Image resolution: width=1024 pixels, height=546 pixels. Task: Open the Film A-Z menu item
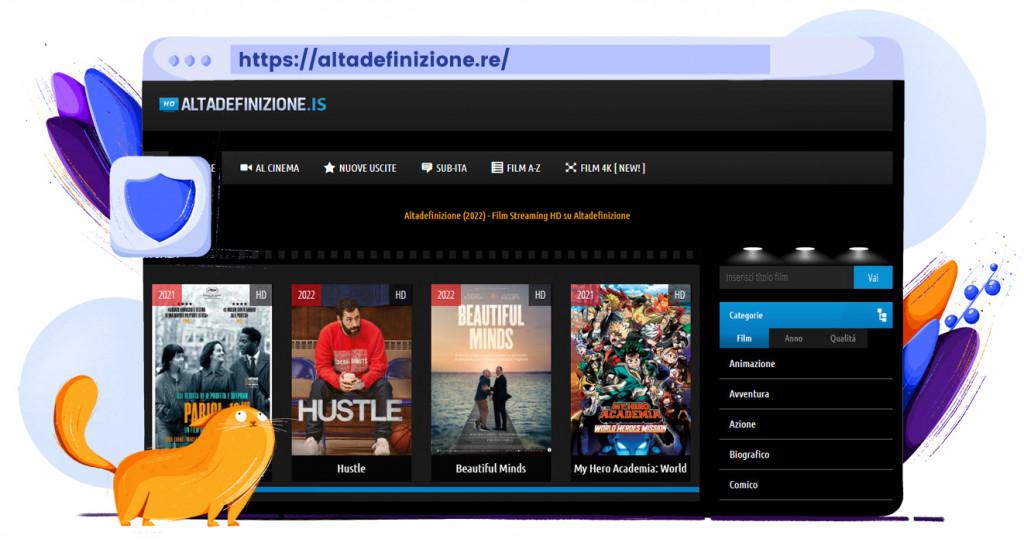[516, 168]
